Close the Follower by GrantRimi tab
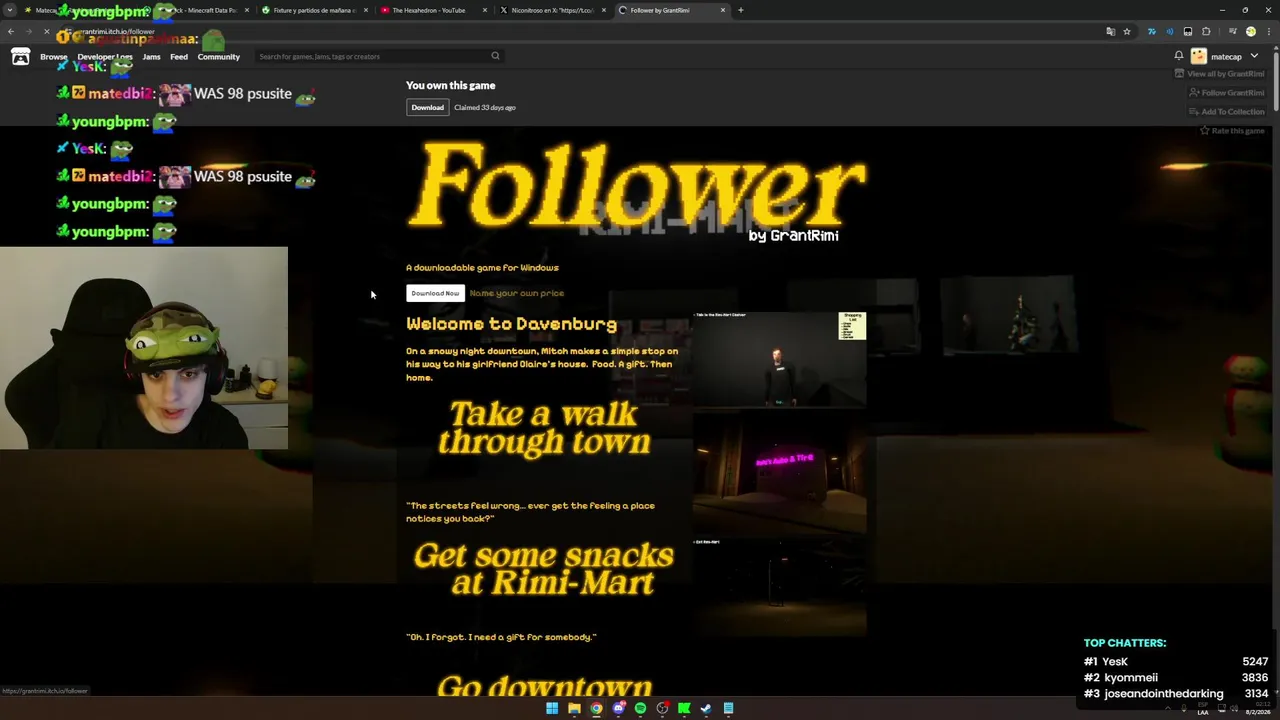This screenshot has width=1280, height=720. point(723,10)
